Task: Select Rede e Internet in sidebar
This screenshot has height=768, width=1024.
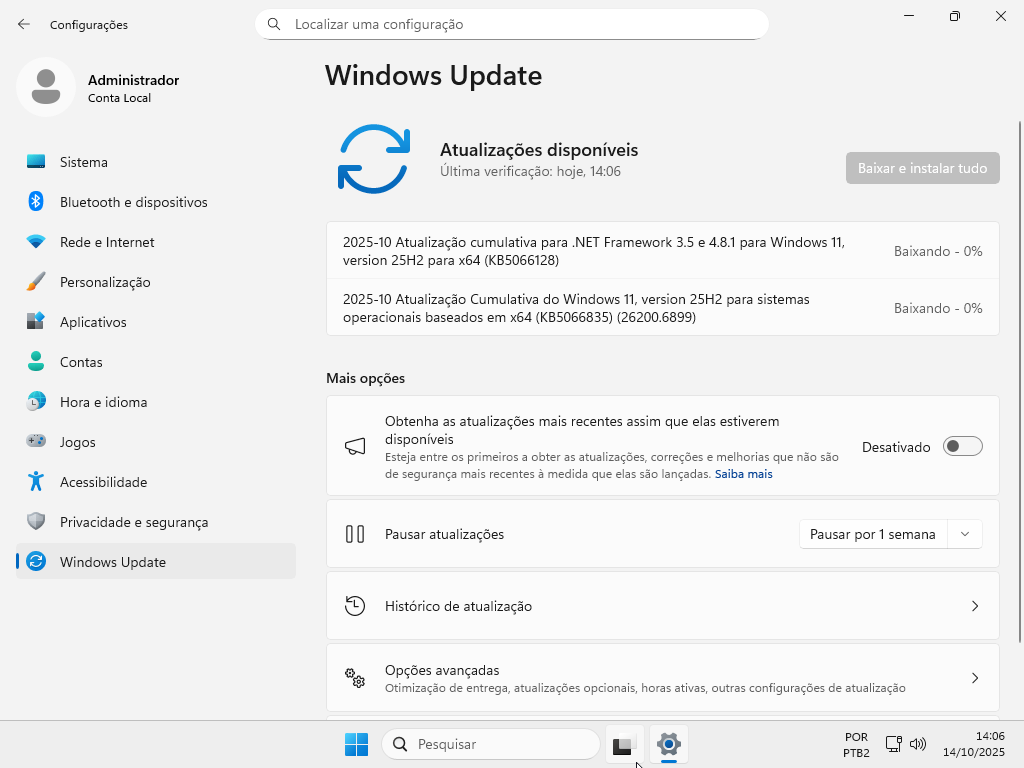Action: [x=156, y=242]
